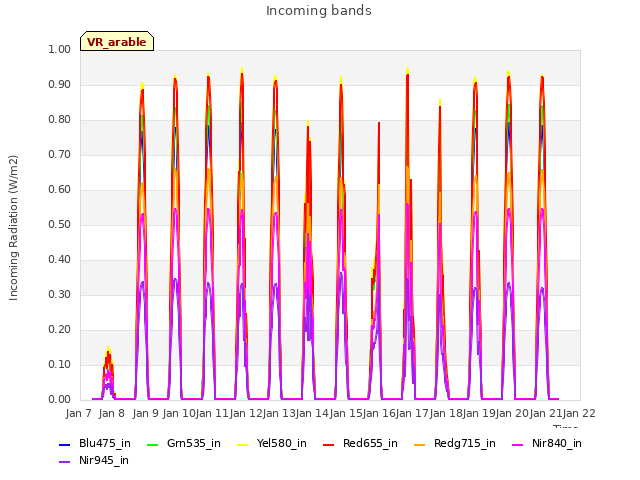The height and width of the screenshot is (480, 640).
Task: Click the Jan 7 x-axis tick label
Action: [78, 413]
